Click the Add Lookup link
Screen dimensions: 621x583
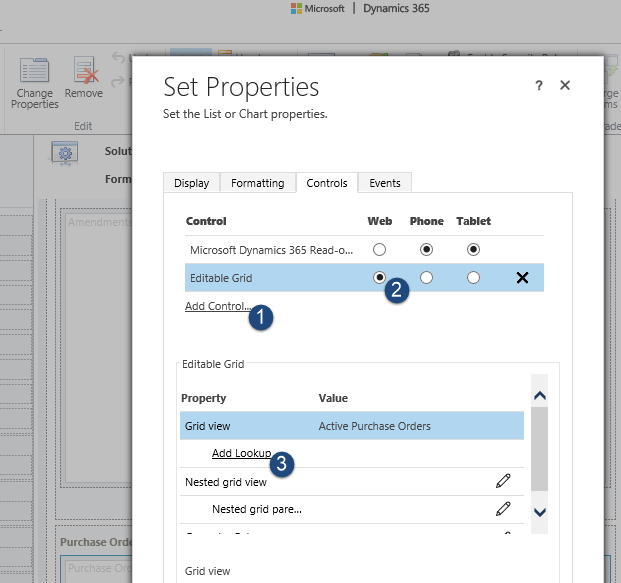click(241, 453)
